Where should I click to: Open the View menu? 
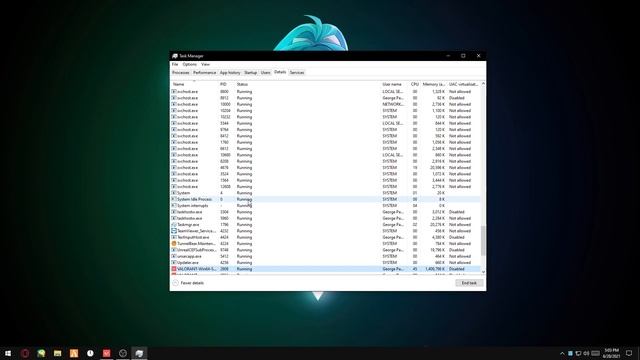pyautogui.click(x=205, y=64)
